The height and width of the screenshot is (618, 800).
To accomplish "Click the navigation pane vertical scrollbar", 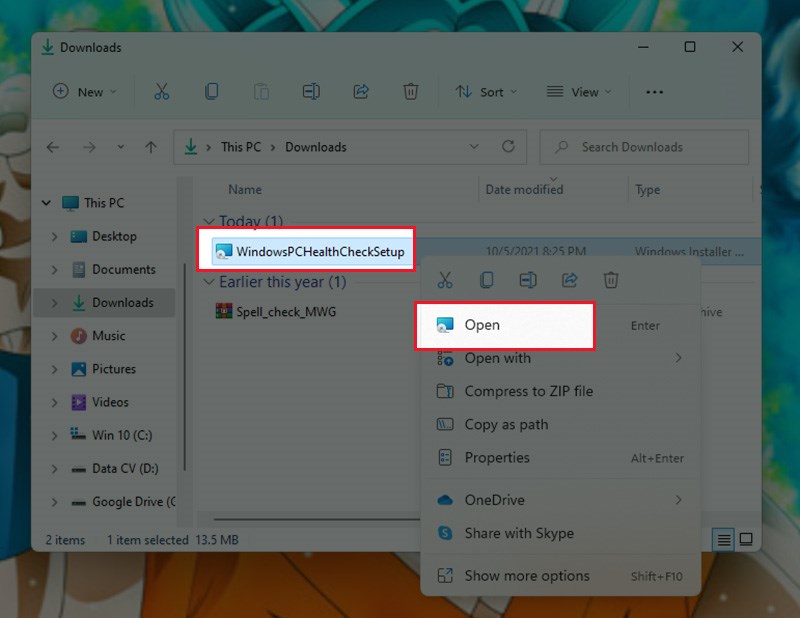I will click(185, 367).
